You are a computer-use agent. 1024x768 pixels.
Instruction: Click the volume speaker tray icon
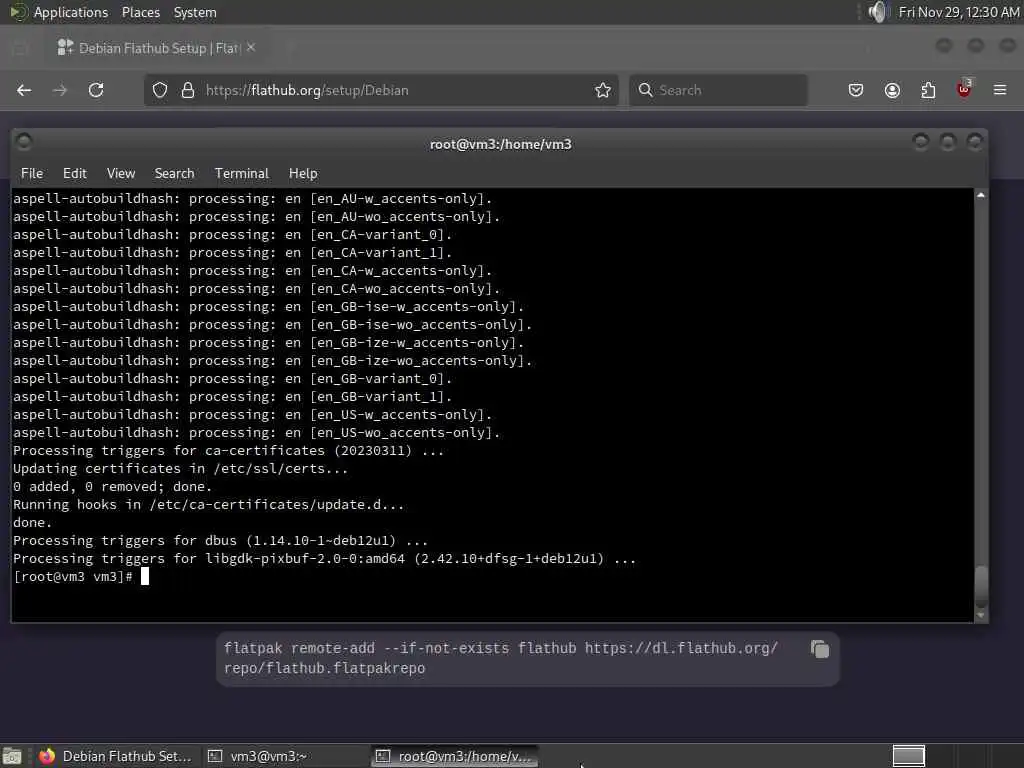pyautogui.click(x=878, y=12)
